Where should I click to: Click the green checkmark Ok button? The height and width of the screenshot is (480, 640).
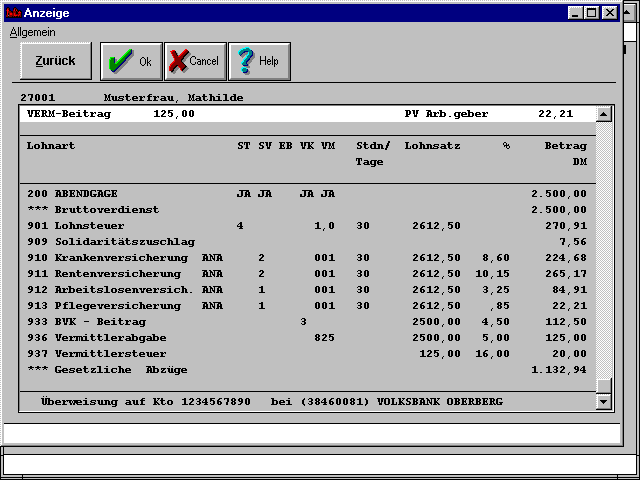coord(131,61)
